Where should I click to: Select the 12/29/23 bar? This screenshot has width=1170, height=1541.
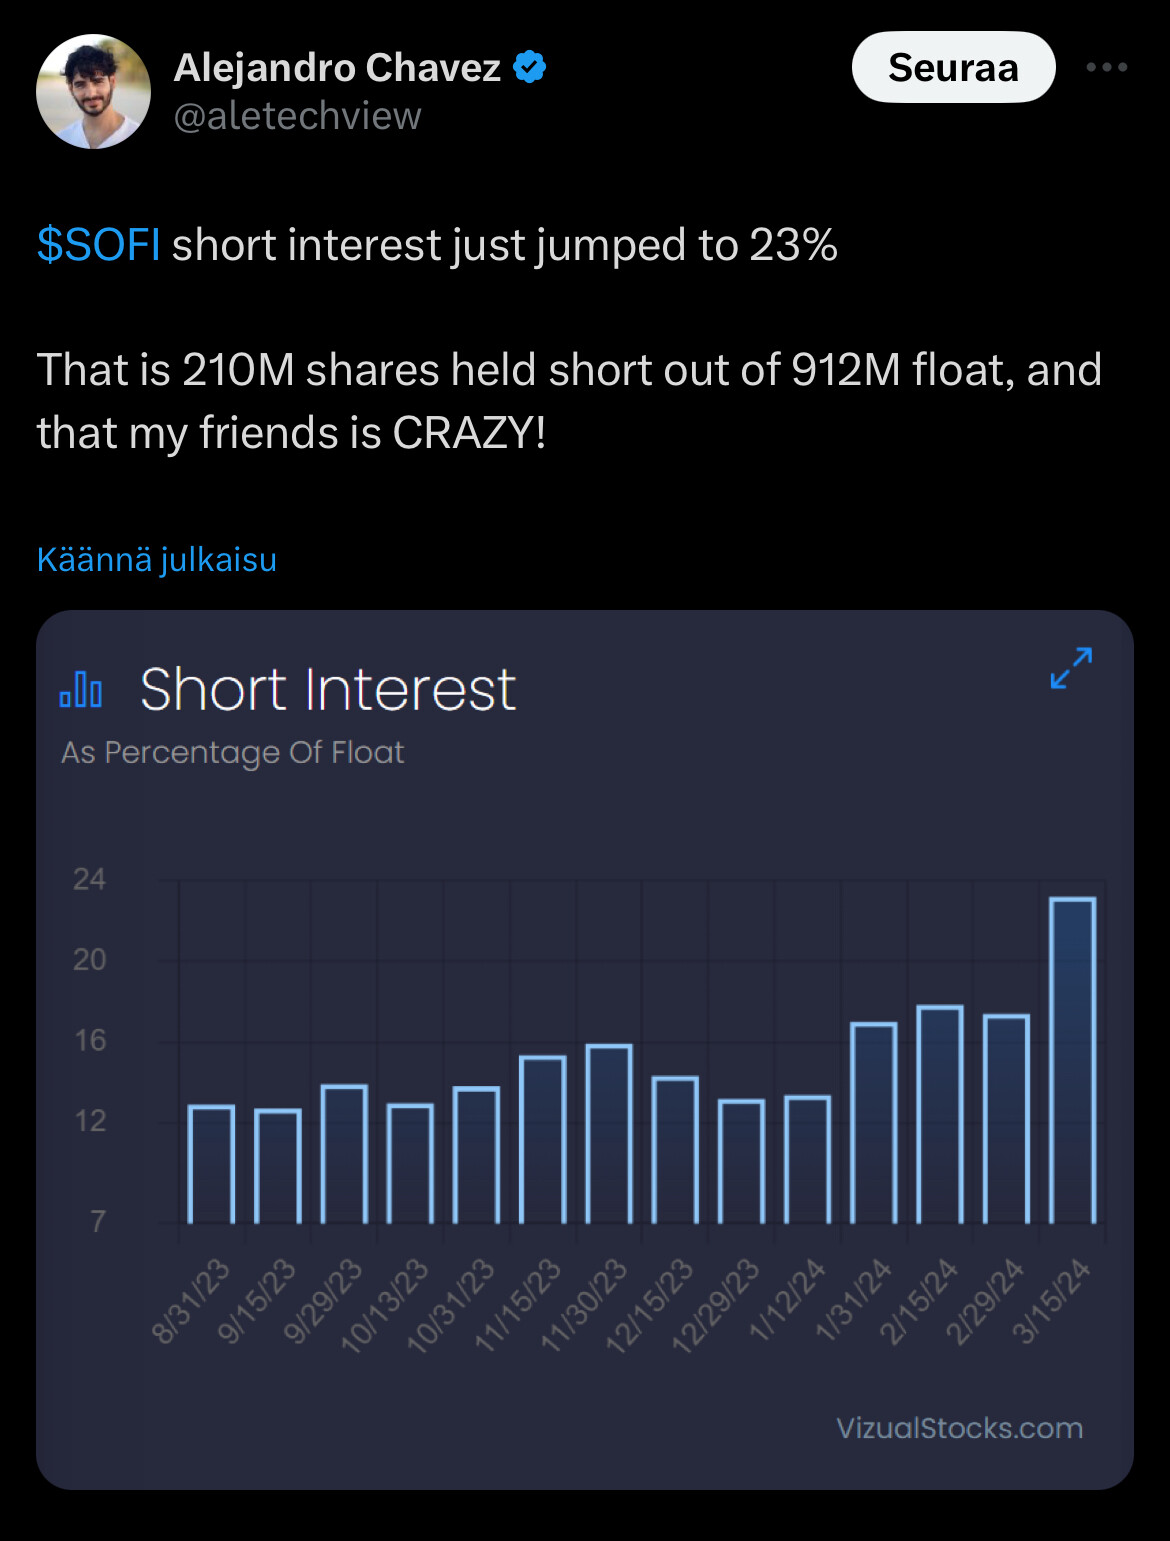[741, 1161]
